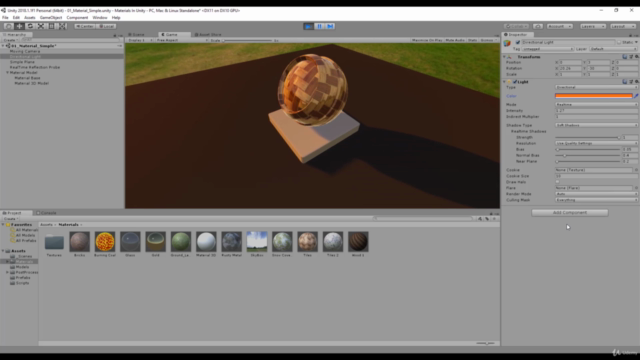
Task: Open Flare object picker circle
Action: [636, 188]
